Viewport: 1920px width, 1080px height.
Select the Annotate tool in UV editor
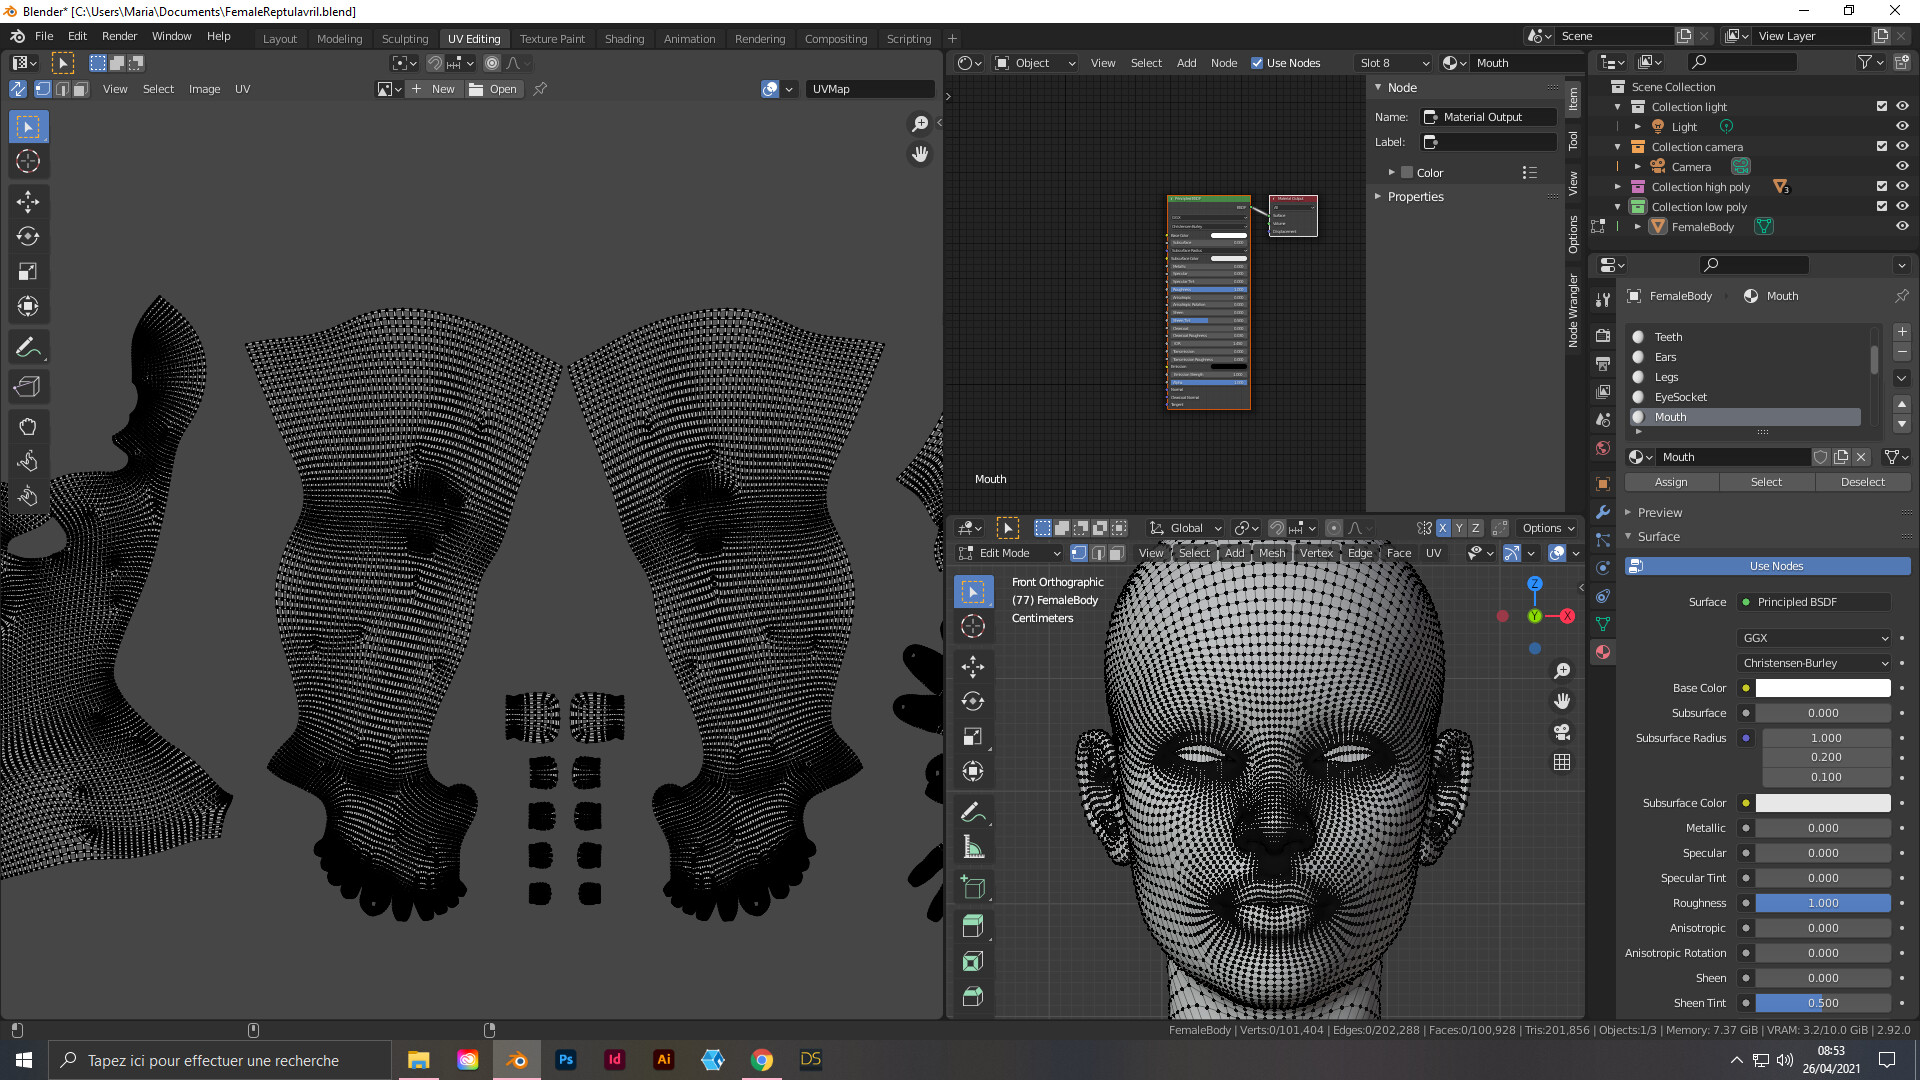coord(28,347)
